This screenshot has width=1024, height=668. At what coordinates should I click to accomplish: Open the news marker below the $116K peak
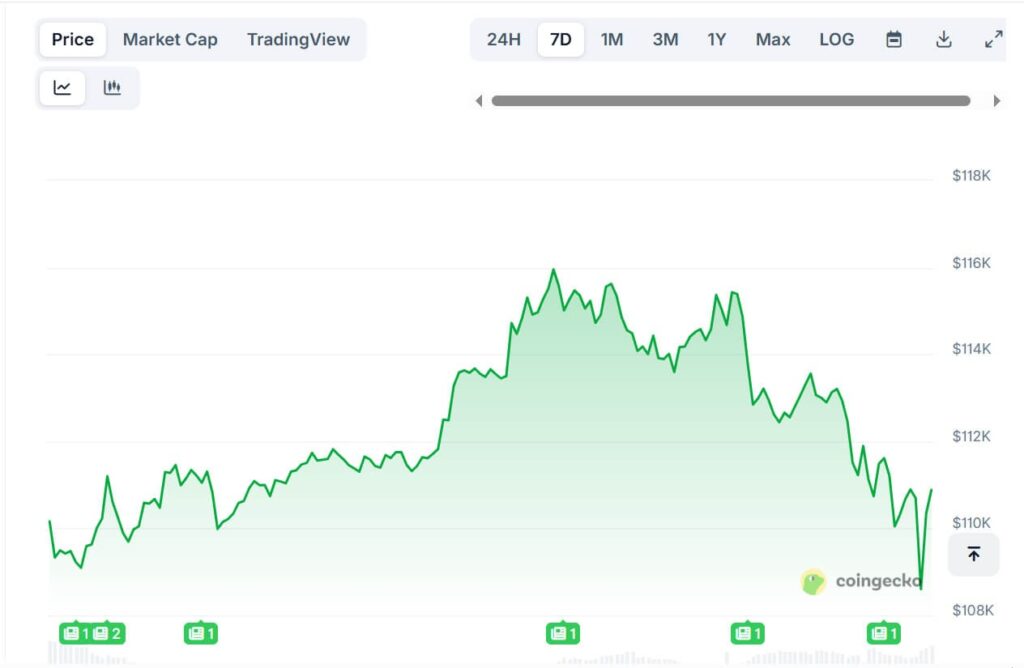(x=563, y=633)
